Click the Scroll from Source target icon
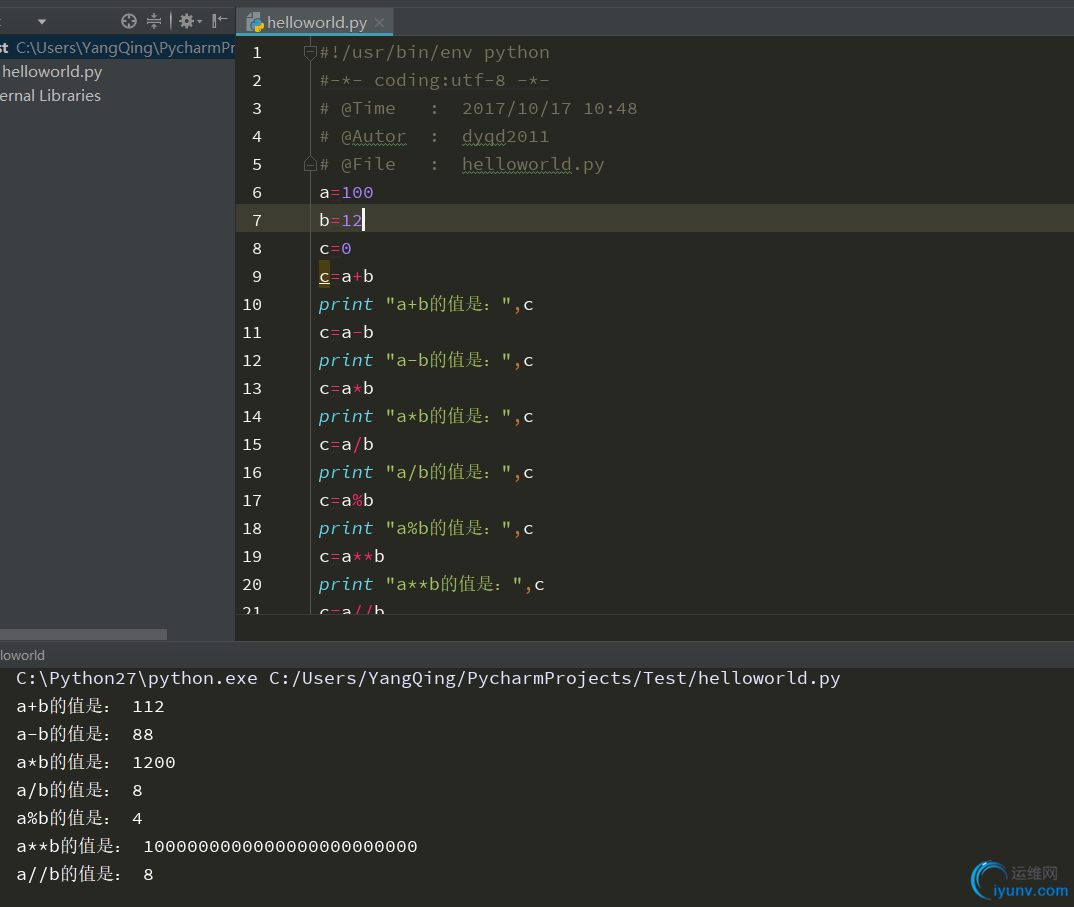The height and width of the screenshot is (907, 1074). (x=128, y=21)
